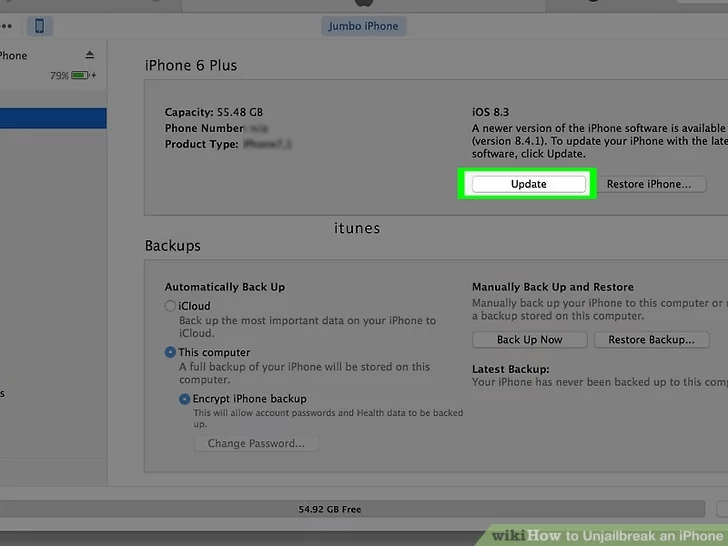Image resolution: width=728 pixels, height=546 pixels.
Task: Click the iPhone device name in sidebar
Action: coord(14,56)
